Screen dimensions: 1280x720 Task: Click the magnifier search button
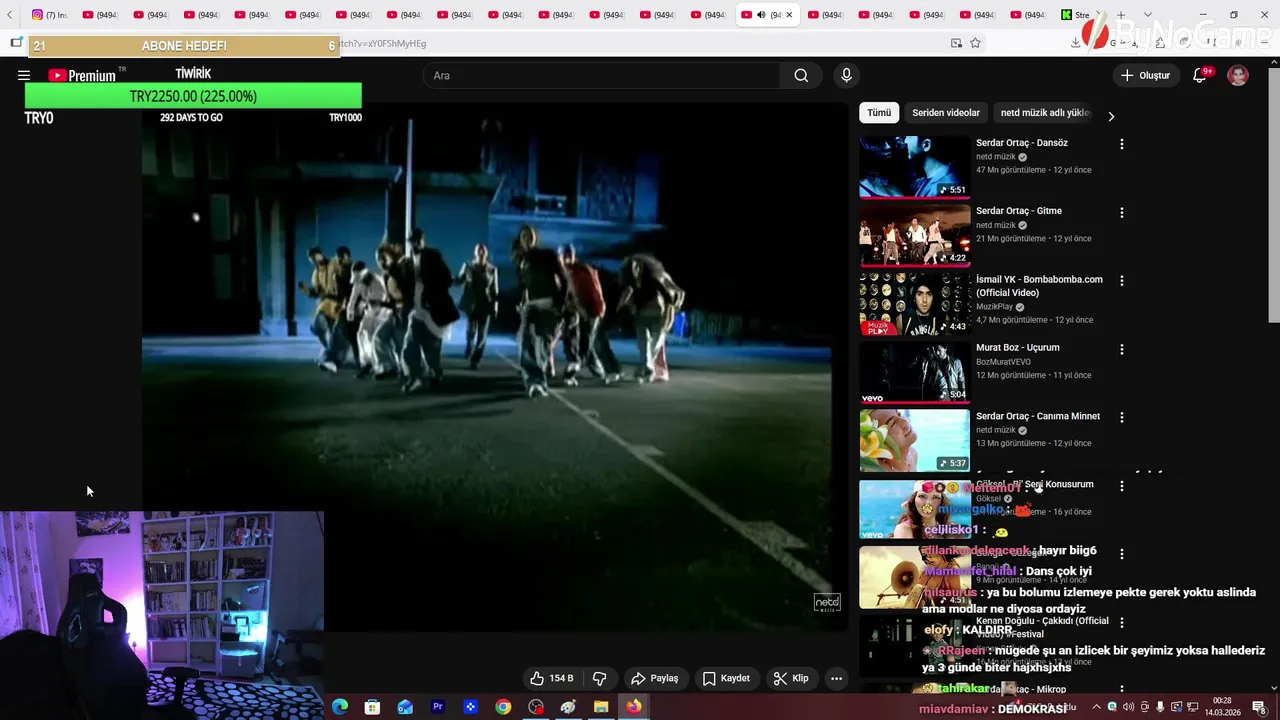pos(801,76)
